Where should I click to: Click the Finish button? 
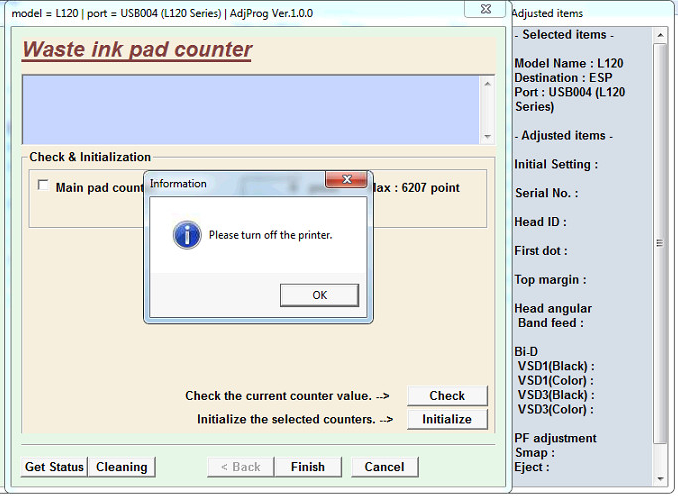307,467
